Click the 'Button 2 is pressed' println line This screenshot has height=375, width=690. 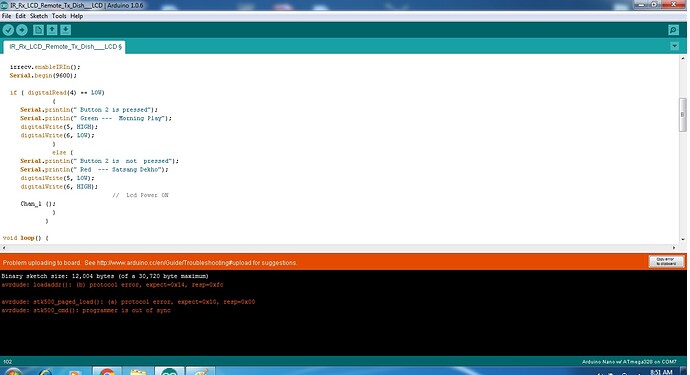[x=88, y=110]
